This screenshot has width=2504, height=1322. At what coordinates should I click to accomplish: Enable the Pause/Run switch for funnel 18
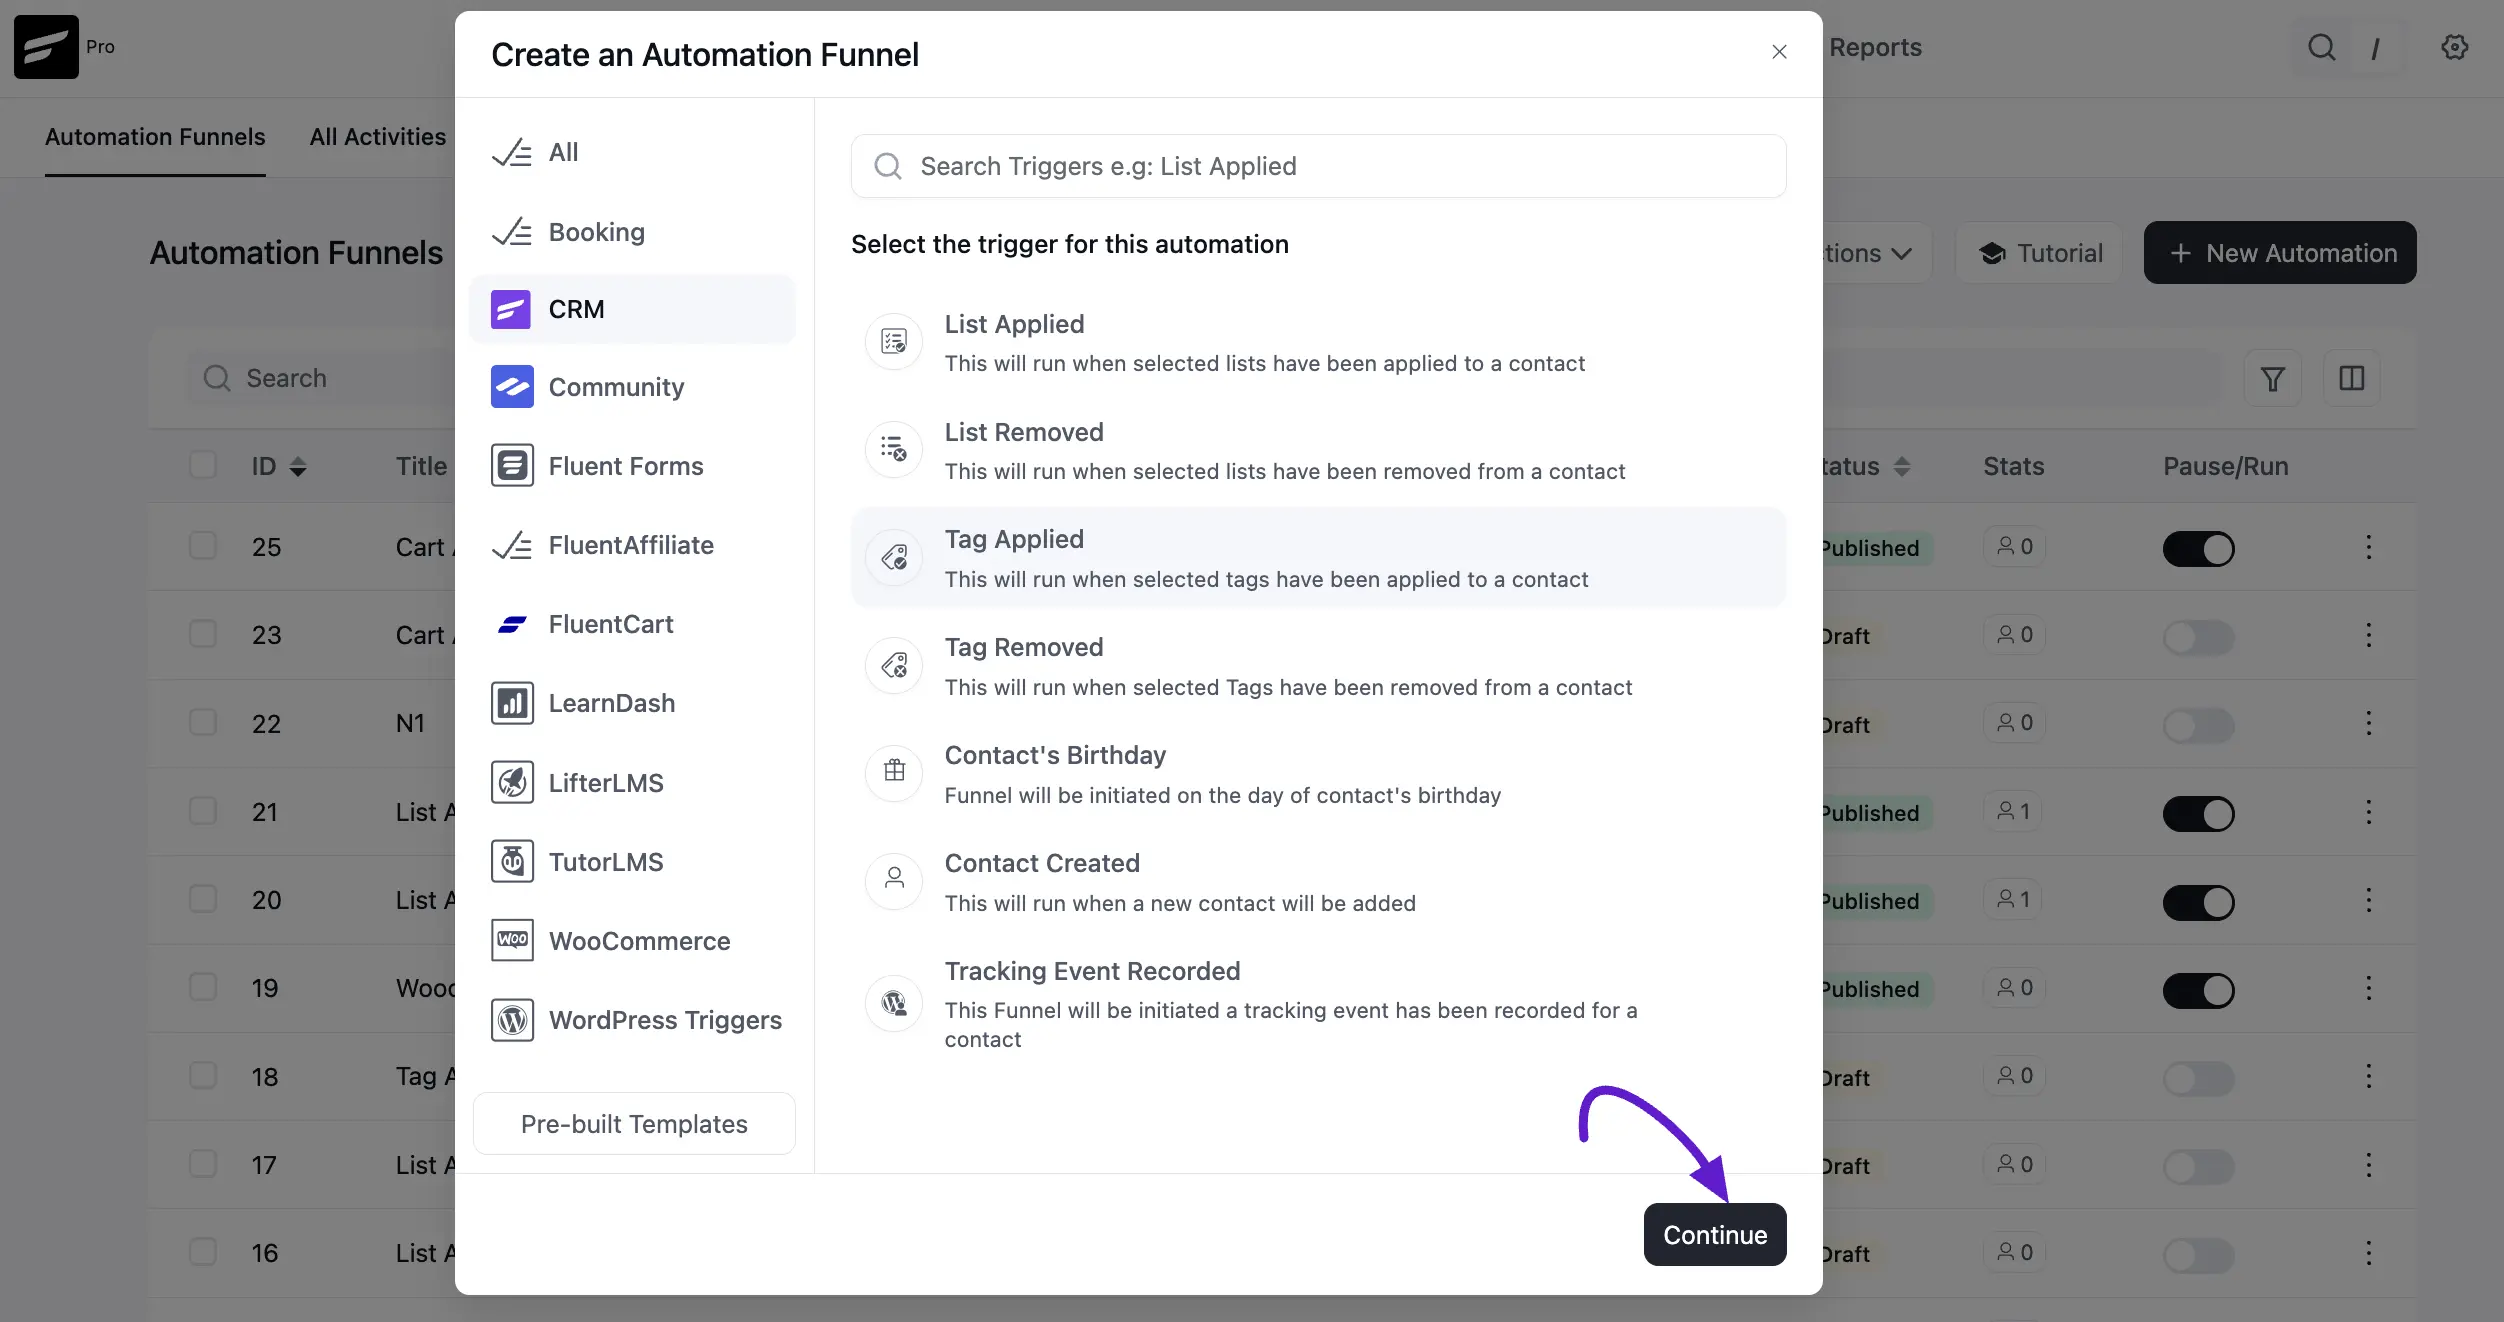(x=2199, y=1079)
